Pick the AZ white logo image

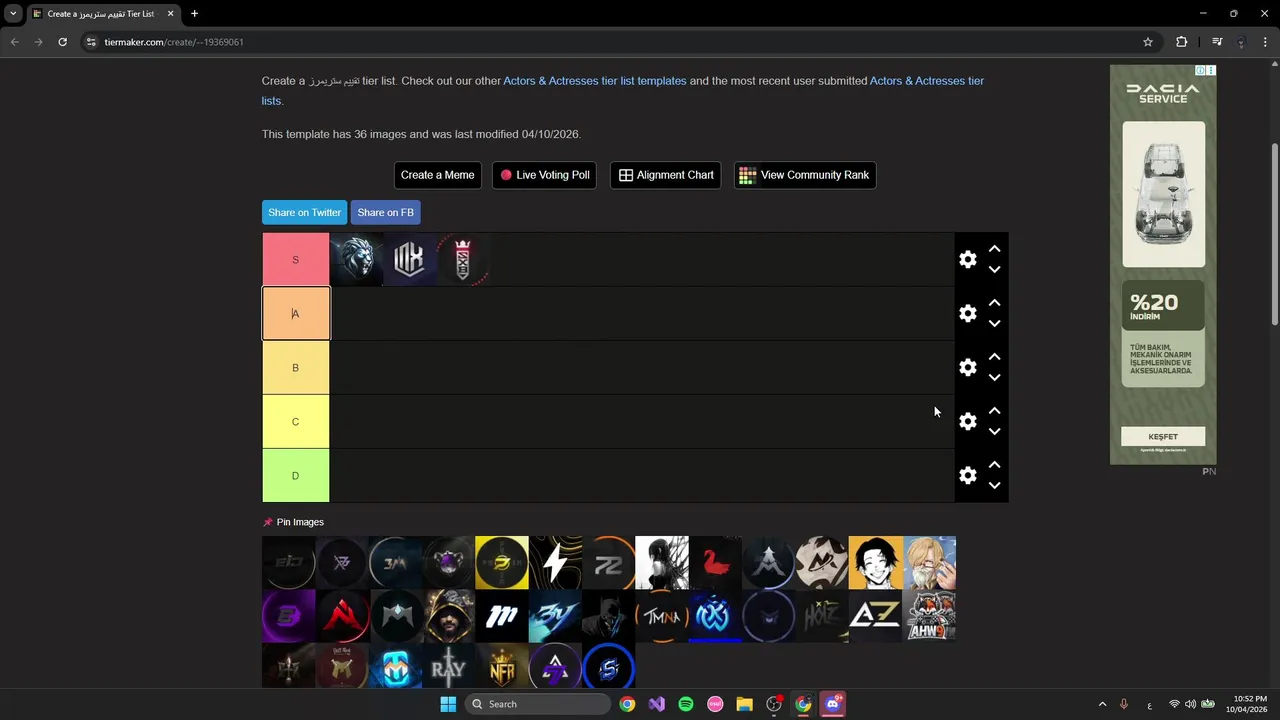(x=875, y=616)
